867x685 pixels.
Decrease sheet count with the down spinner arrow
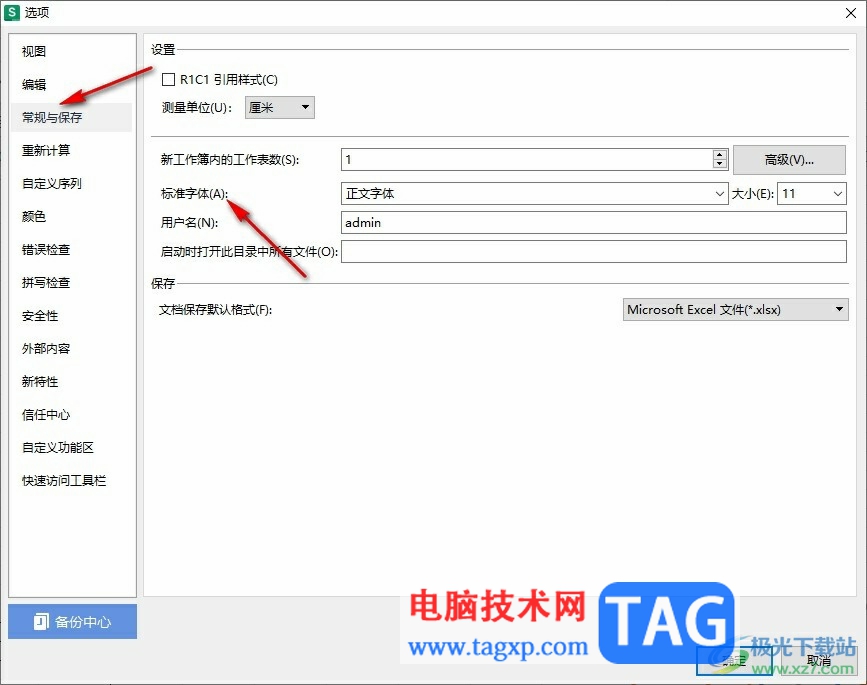(719, 164)
